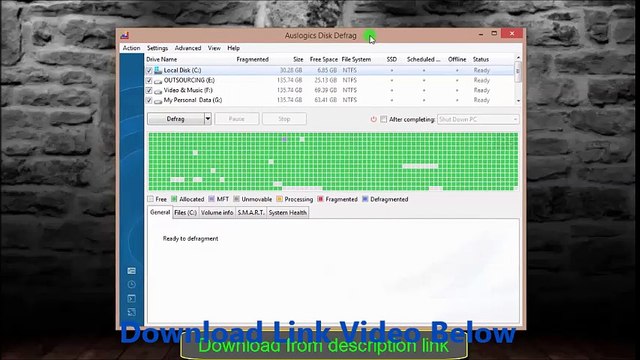This screenshot has width=640, height=360.
Task: Switch to the Volume info tab
Action: [217, 213]
